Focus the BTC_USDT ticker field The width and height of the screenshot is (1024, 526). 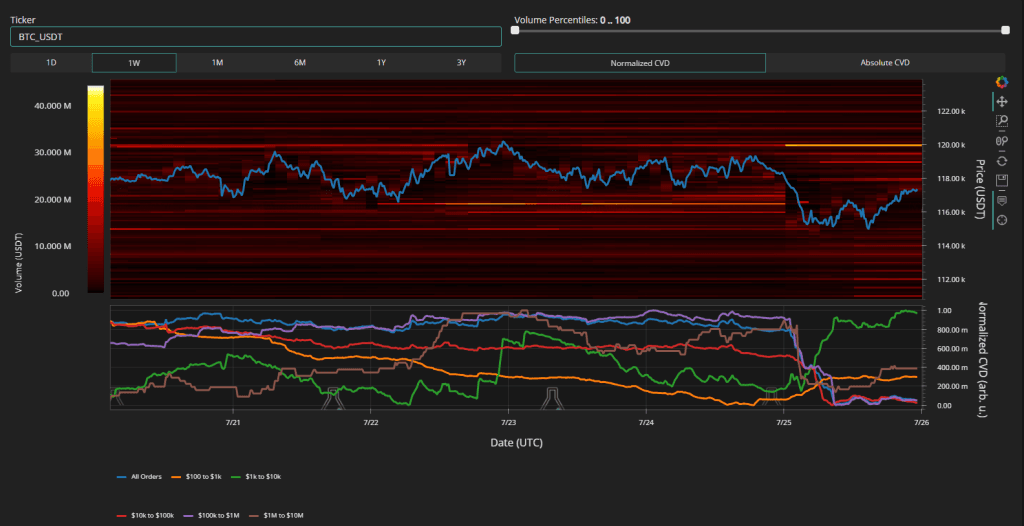[x=256, y=37]
